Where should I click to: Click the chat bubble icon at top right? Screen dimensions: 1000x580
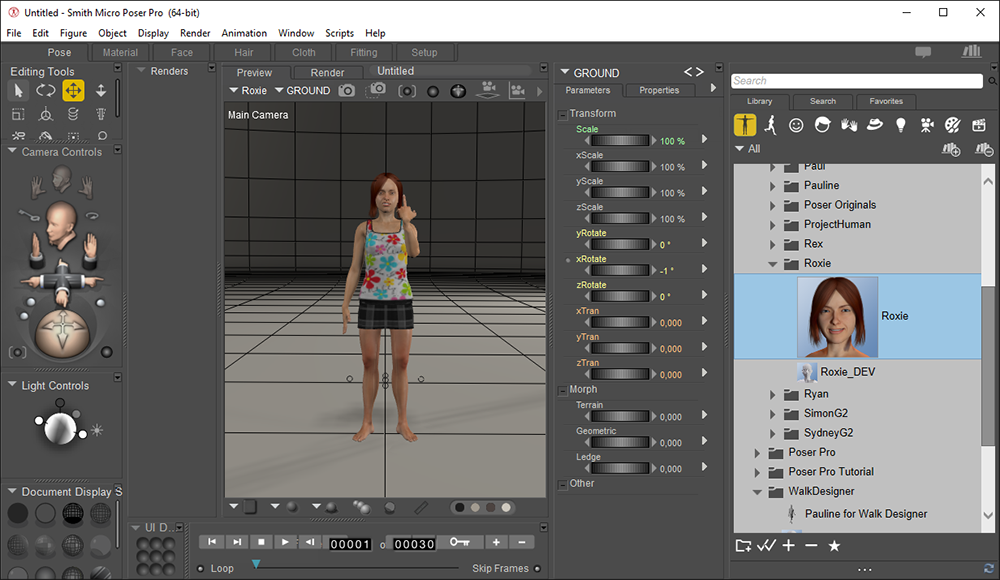click(x=923, y=52)
